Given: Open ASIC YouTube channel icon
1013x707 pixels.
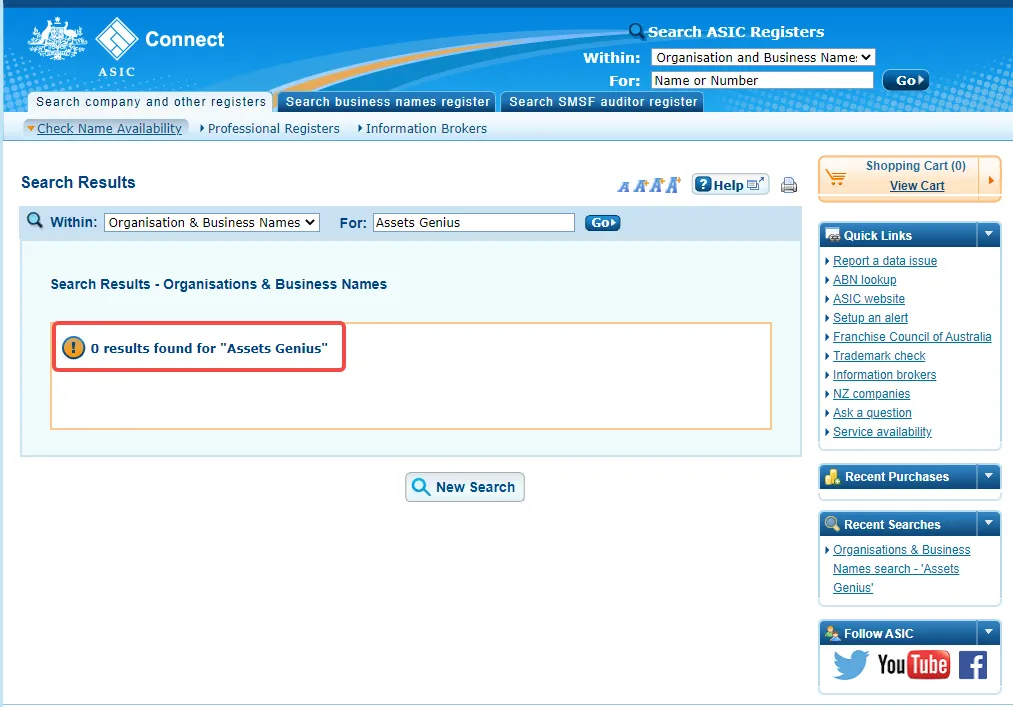Looking at the screenshot, I should coord(913,664).
